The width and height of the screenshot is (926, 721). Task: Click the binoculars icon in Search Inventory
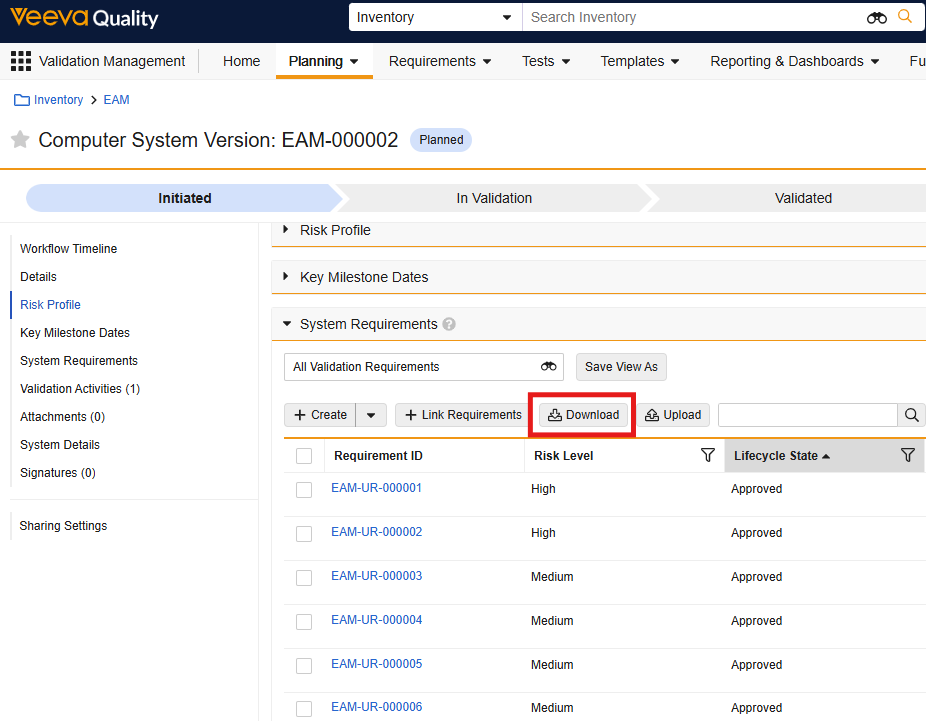point(876,18)
